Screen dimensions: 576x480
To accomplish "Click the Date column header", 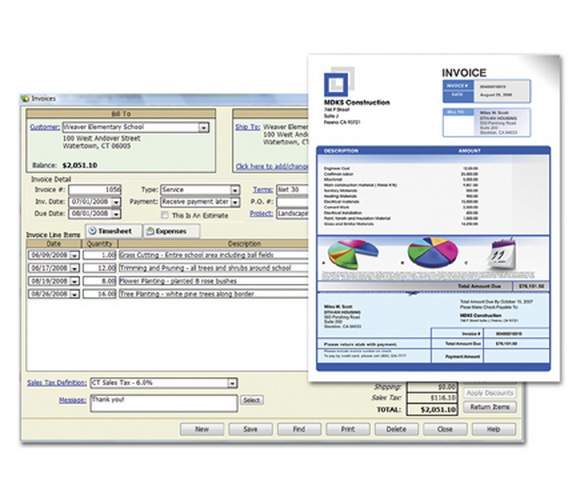I will point(54,243).
